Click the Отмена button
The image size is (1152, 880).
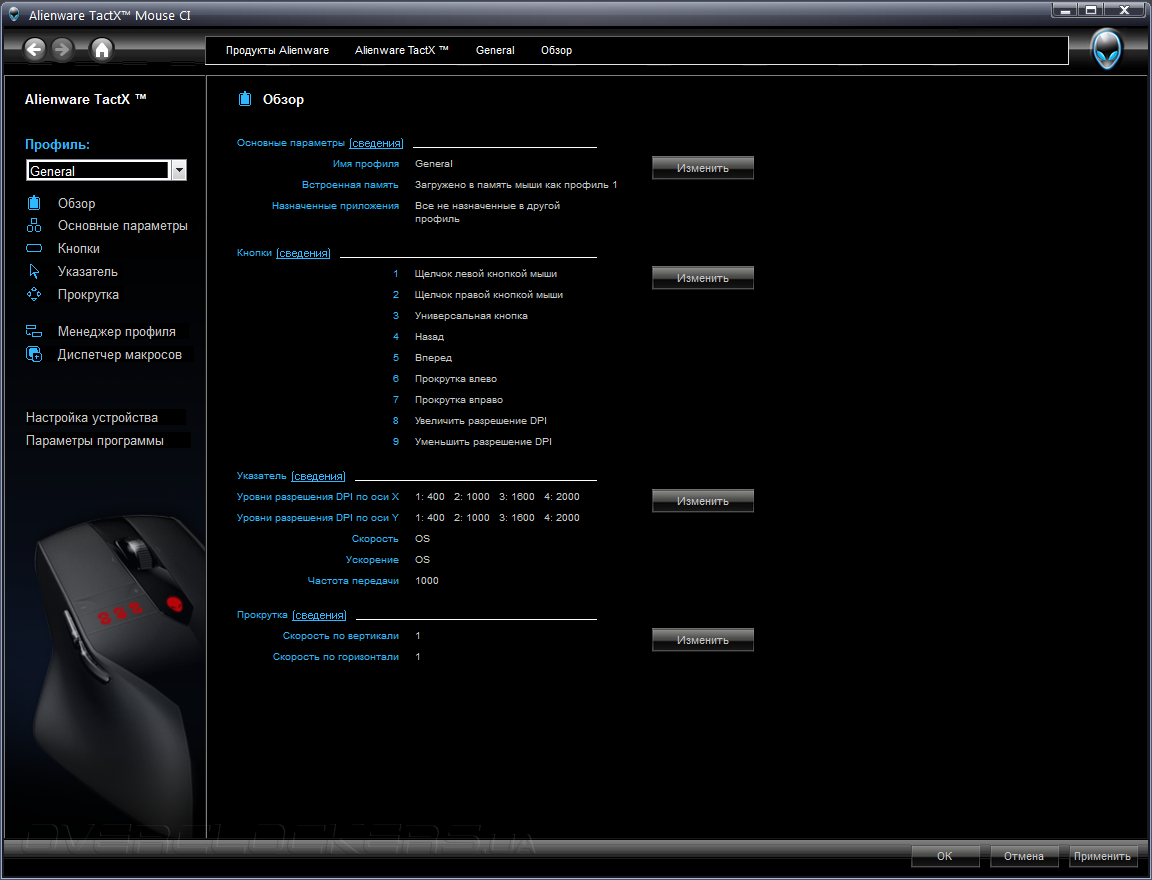(1023, 856)
